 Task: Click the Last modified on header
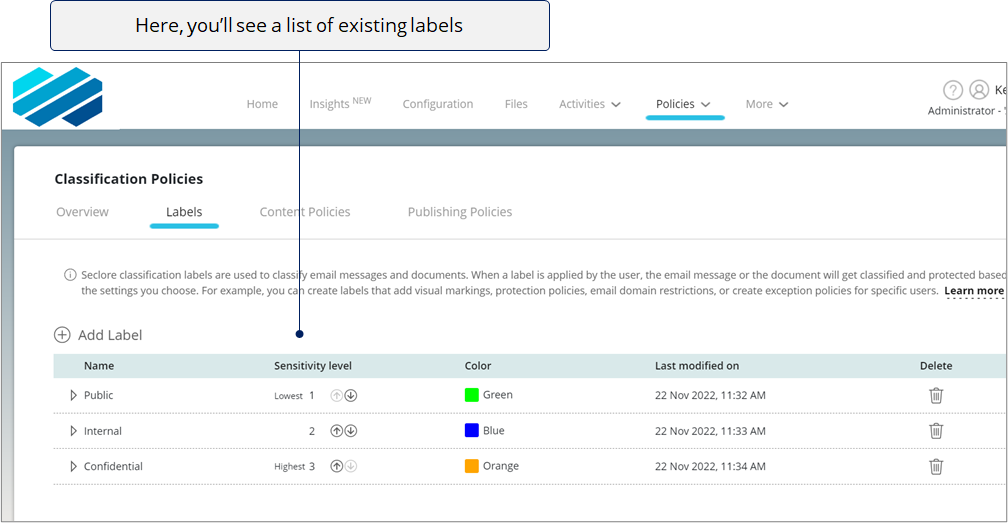point(697,366)
